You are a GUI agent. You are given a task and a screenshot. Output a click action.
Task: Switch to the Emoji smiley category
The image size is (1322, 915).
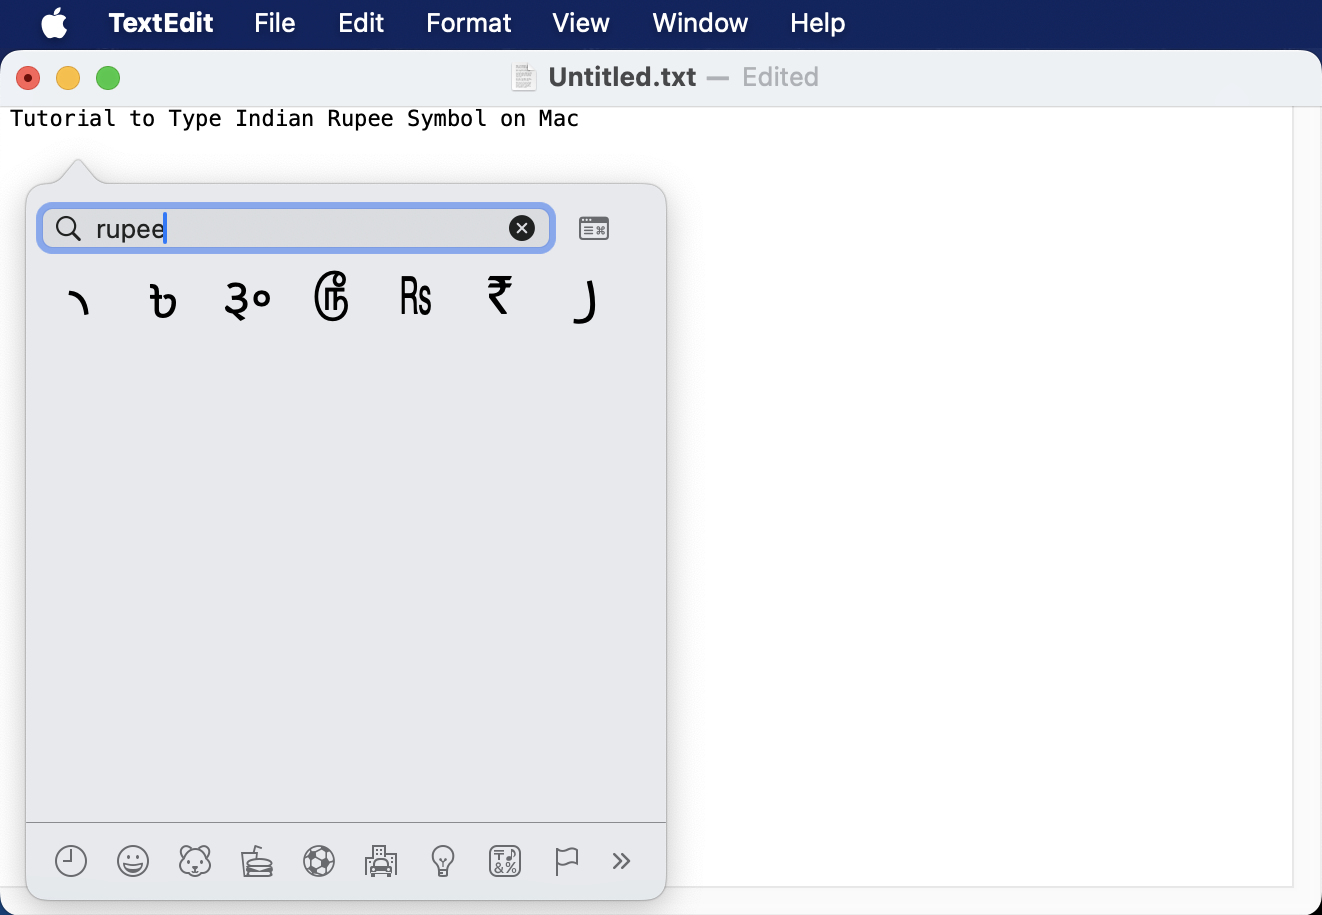pos(132,861)
